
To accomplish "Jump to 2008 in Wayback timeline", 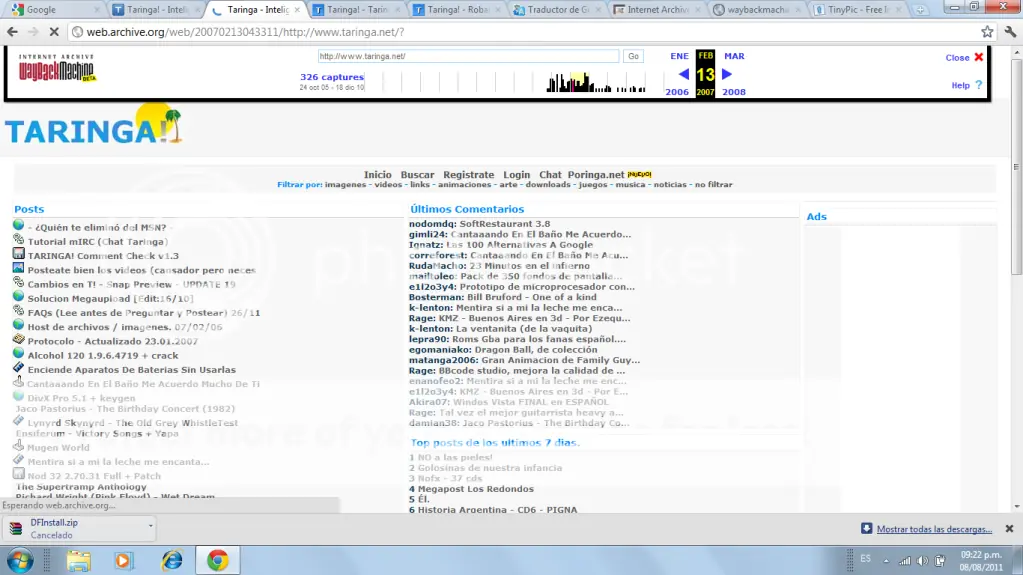I will pyautogui.click(x=734, y=92).
